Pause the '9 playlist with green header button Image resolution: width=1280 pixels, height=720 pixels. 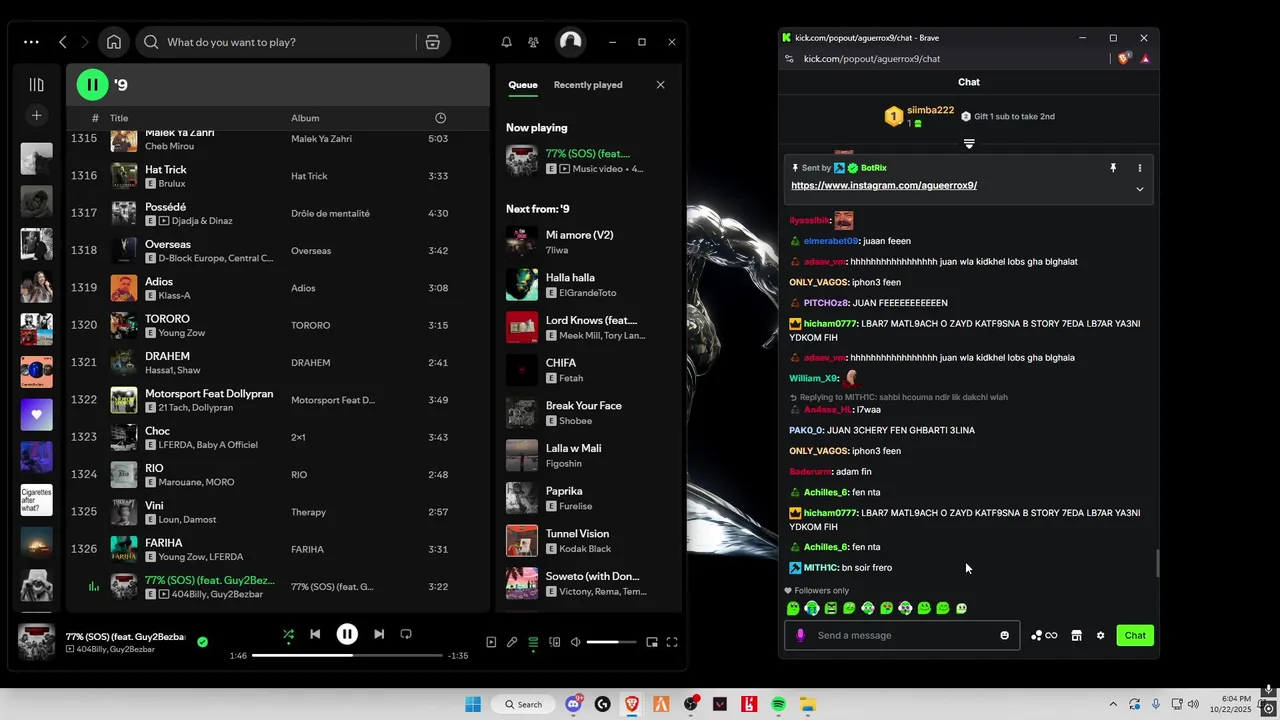coord(92,85)
